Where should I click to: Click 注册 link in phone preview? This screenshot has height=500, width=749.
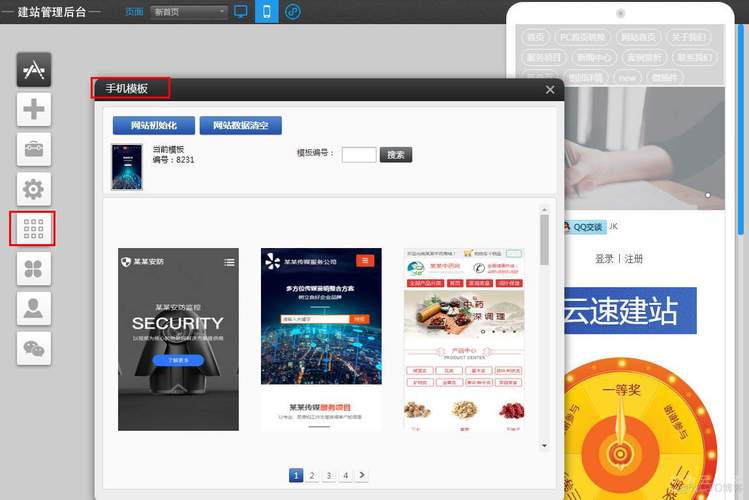pyautogui.click(x=633, y=259)
